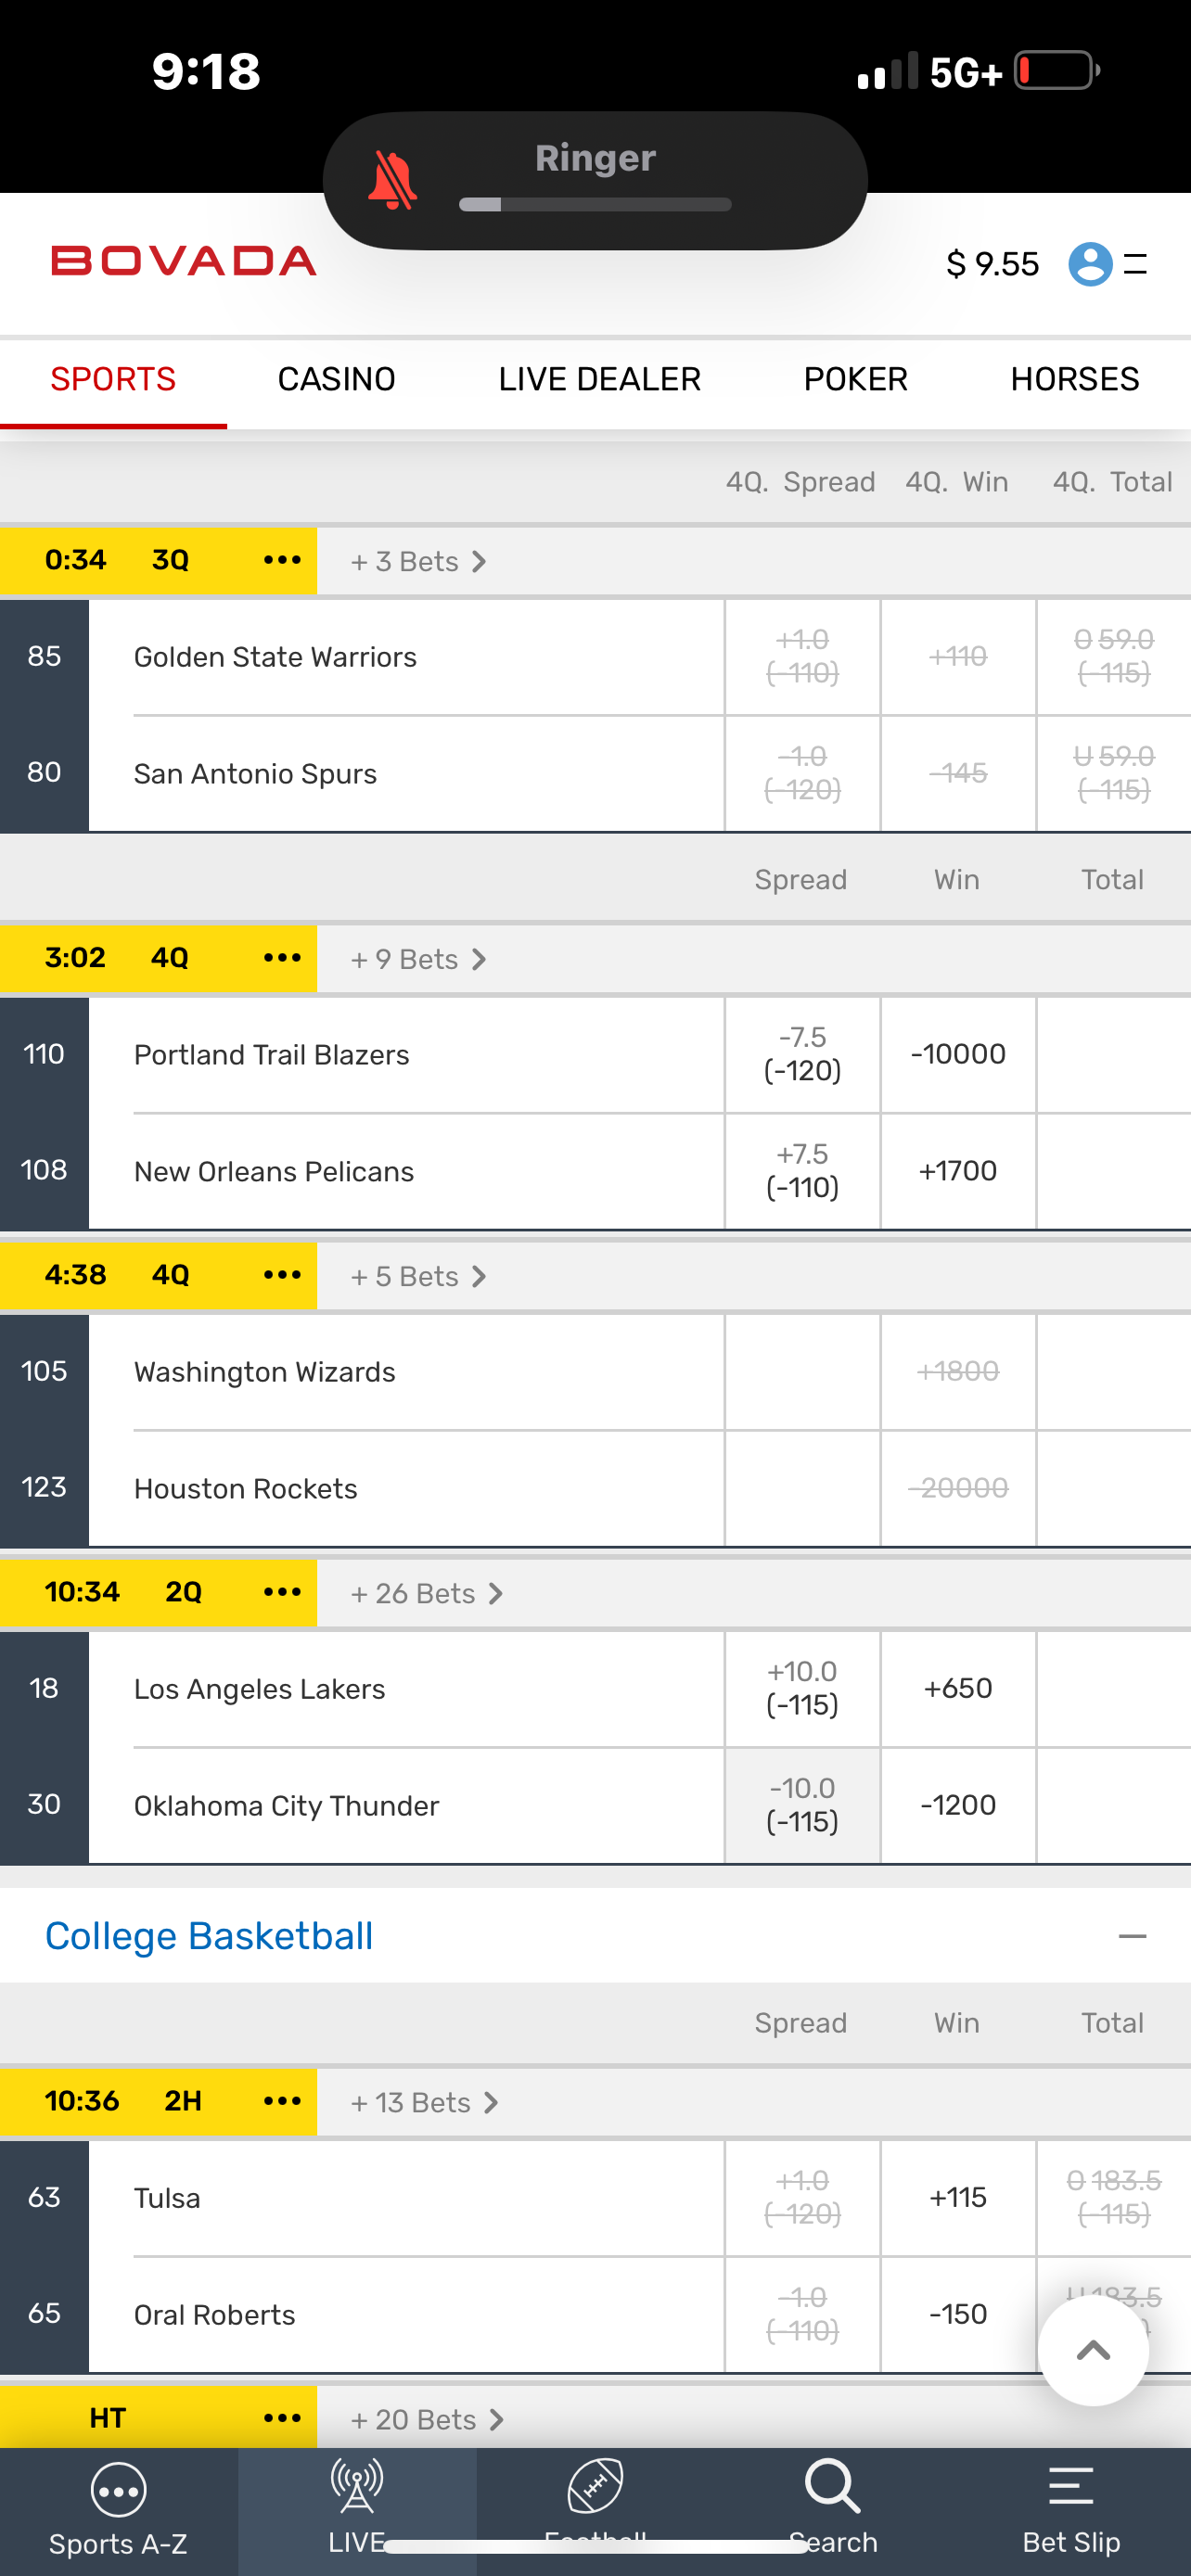Collapse the College Basketball section
Image resolution: width=1191 pixels, height=2576 pixels.
pyautogui.click(x=1132, y=1937)
